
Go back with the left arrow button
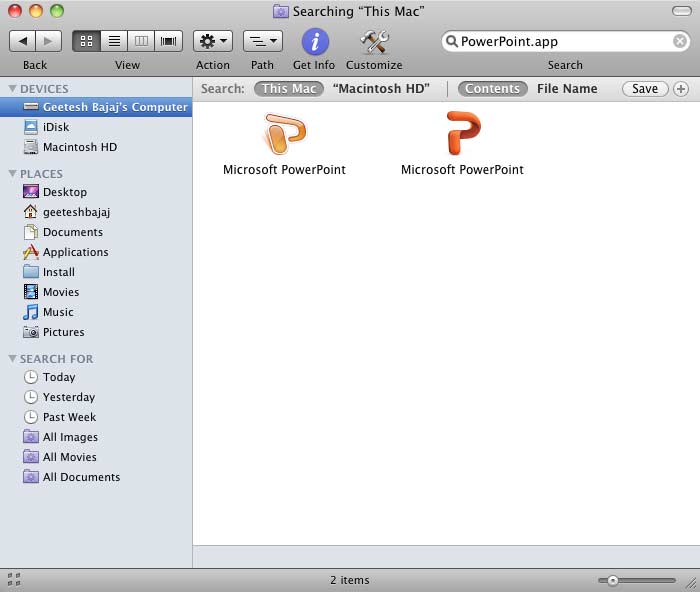tap(22, 42)
